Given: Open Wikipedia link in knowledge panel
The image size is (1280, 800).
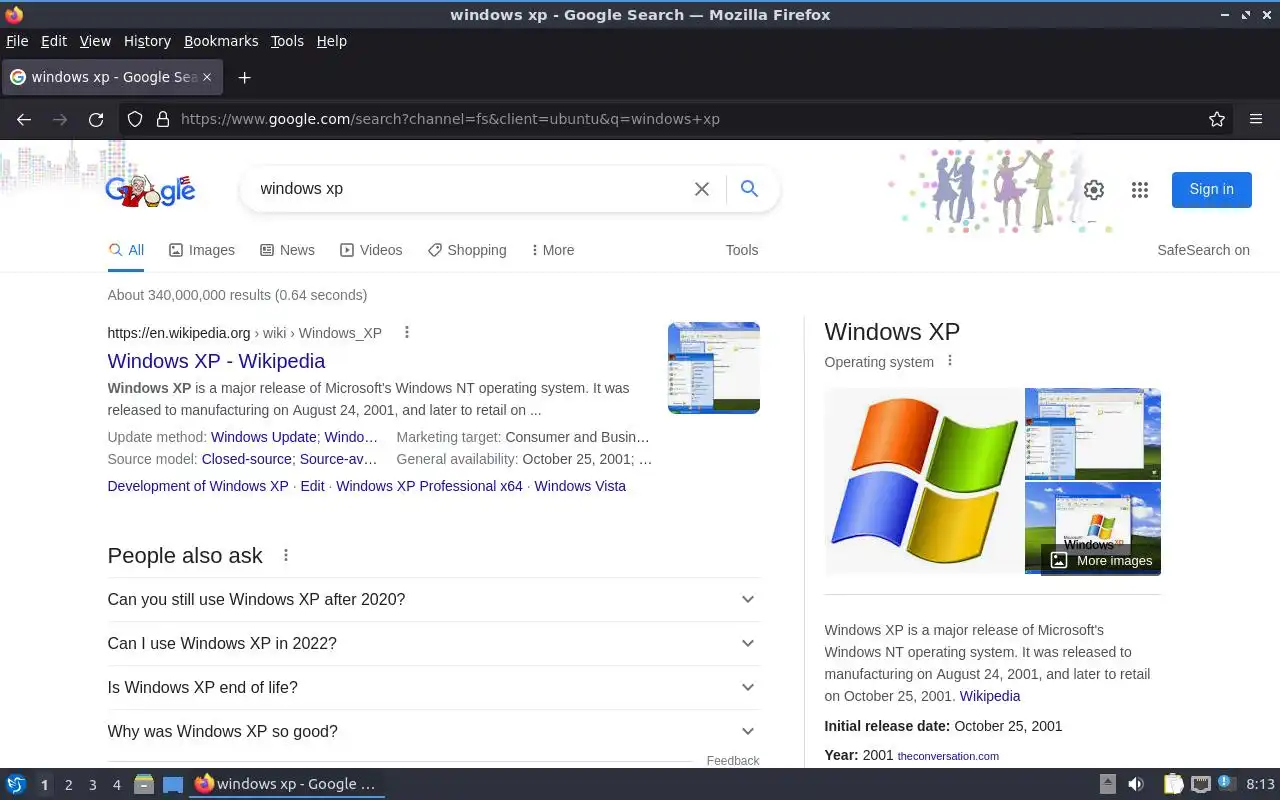Looking at the screenshot, I should point(990,696).
